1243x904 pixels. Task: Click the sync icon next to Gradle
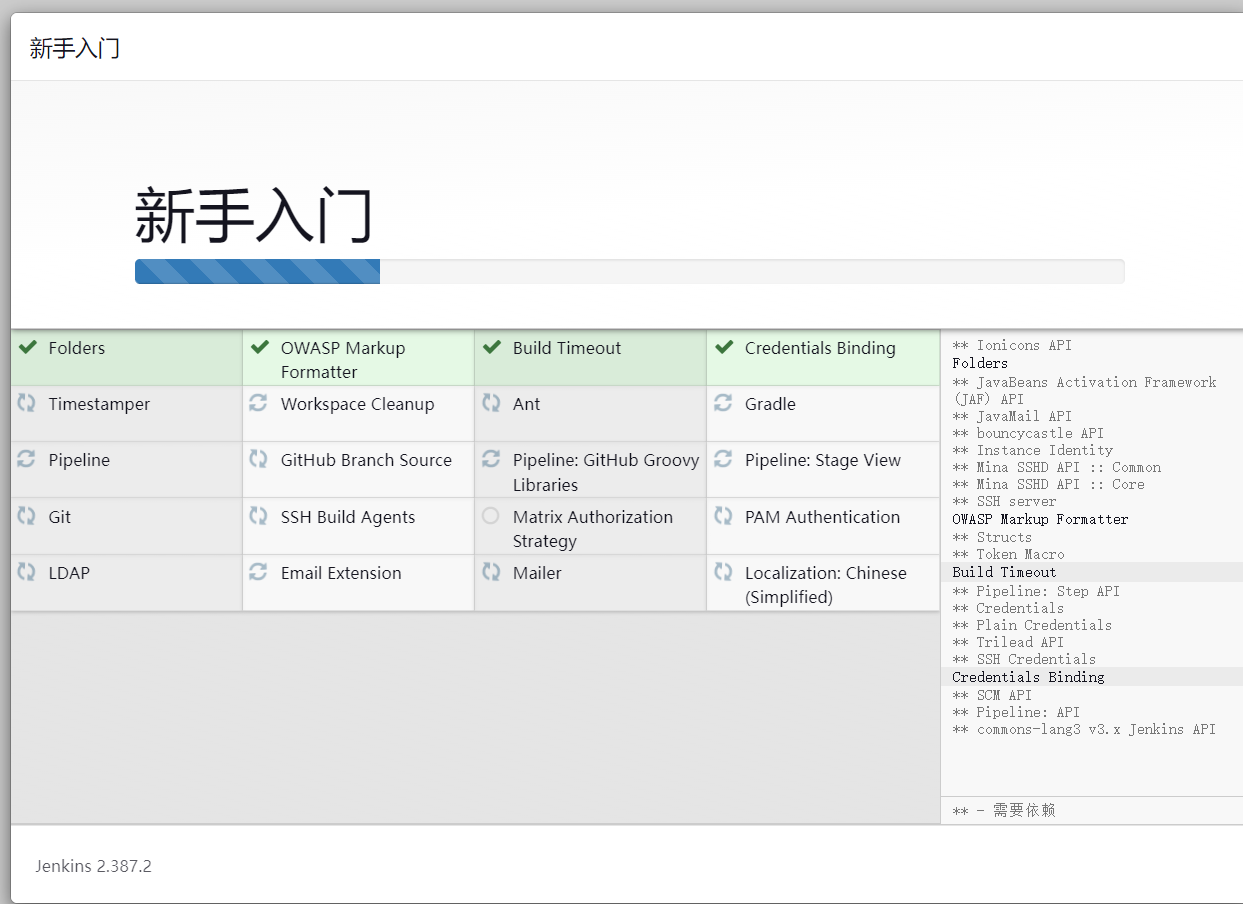723,404
